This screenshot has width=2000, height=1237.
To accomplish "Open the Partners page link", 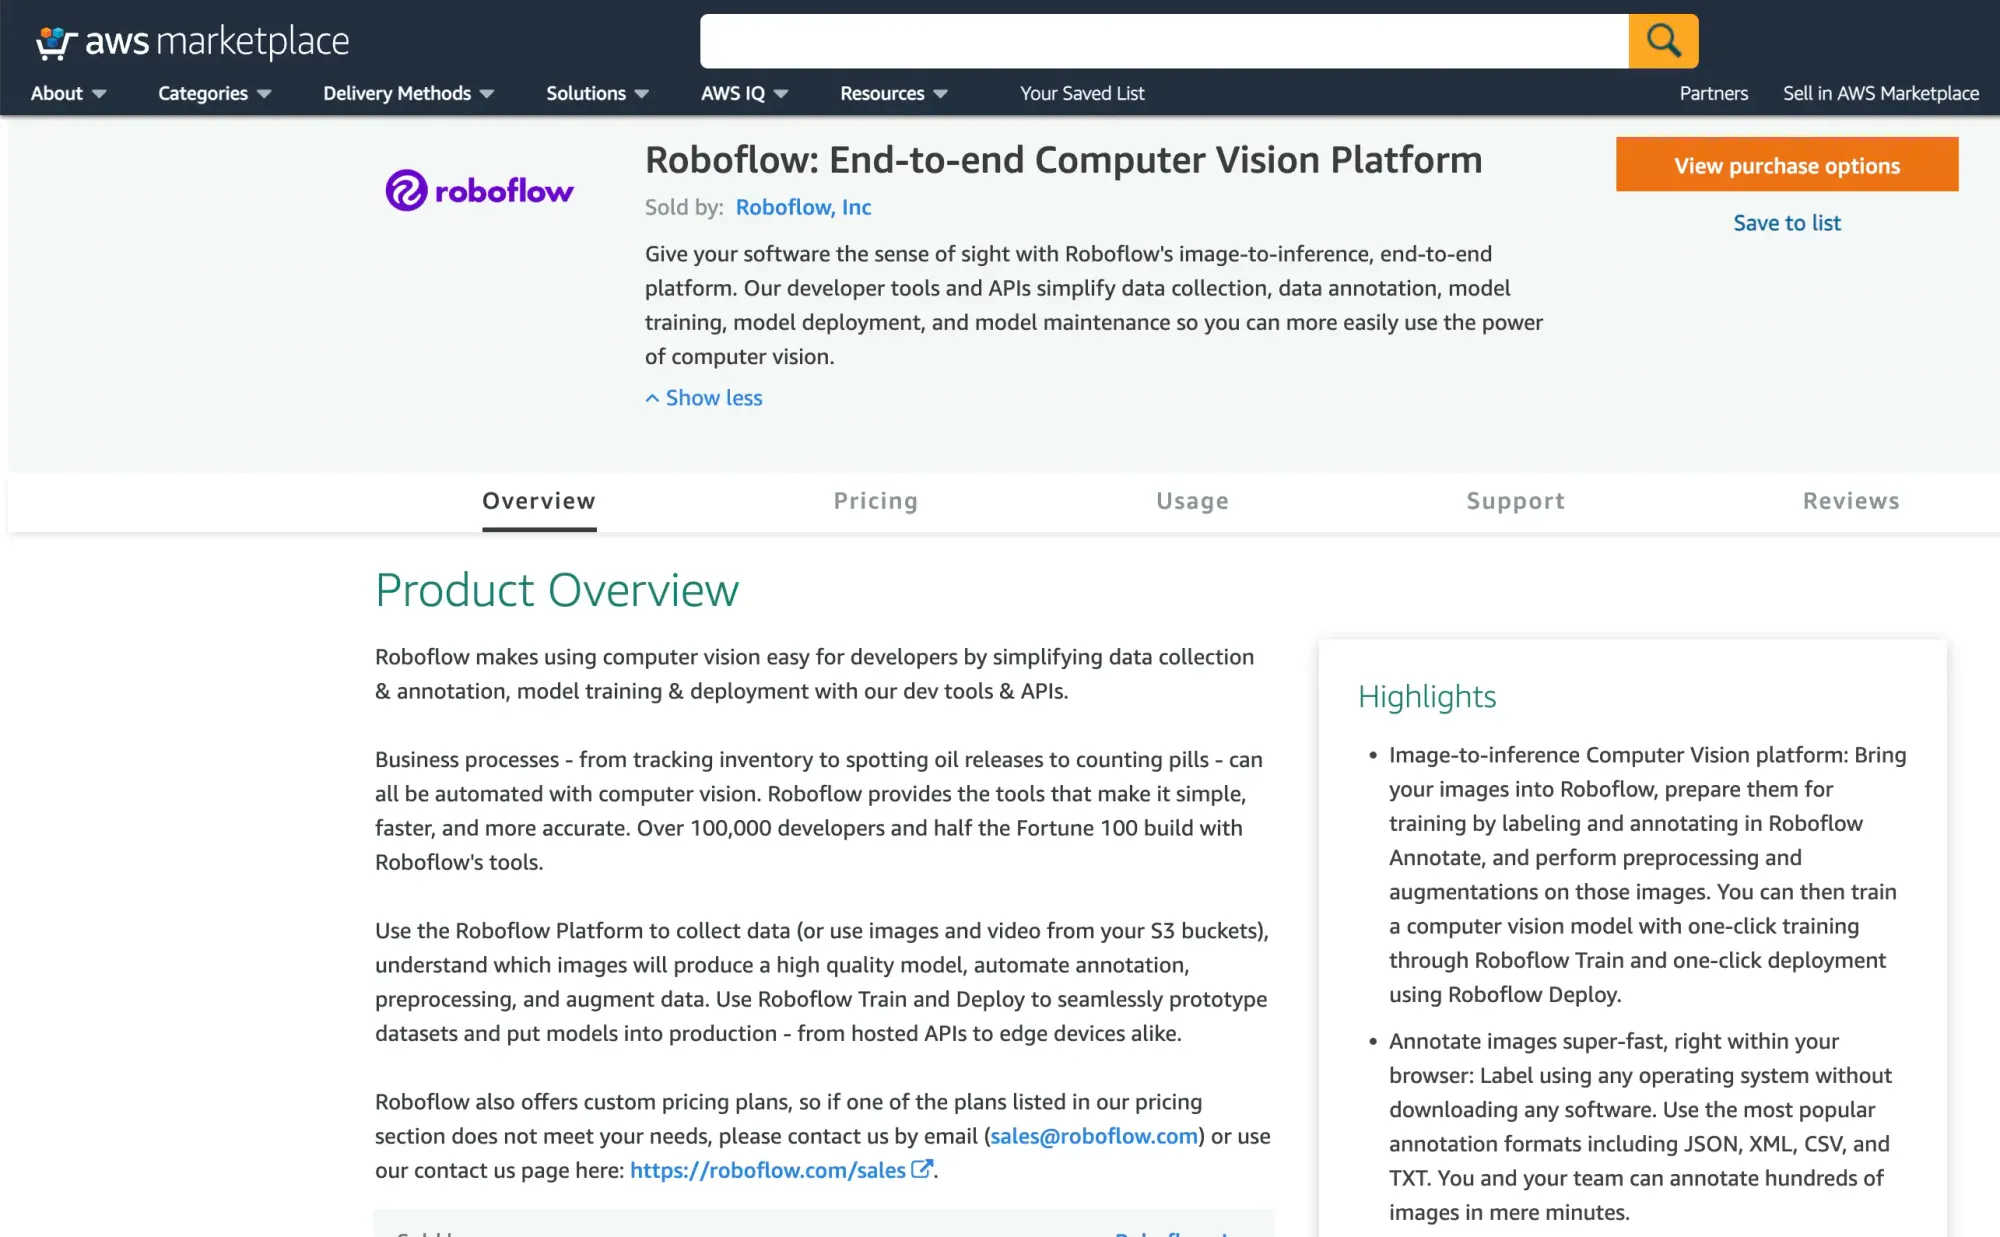I will click(1713, 93).
